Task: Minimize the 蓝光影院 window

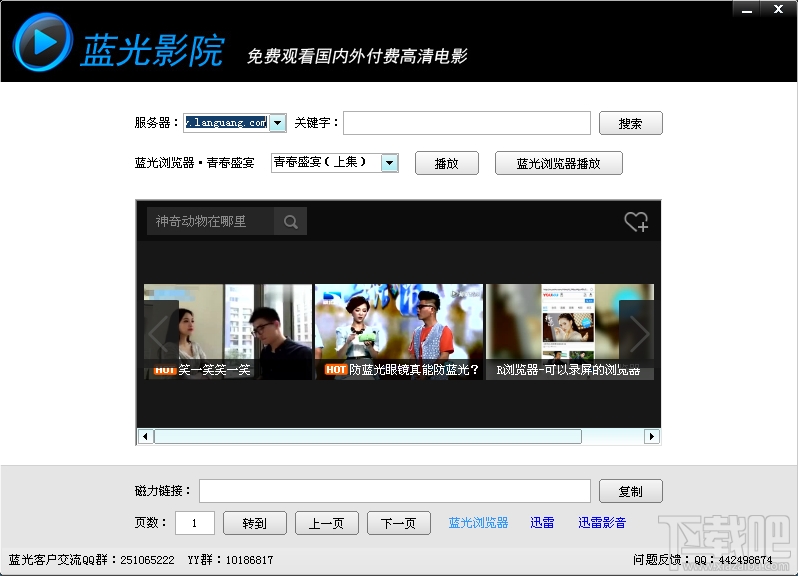Action: (x=747, y=9)
